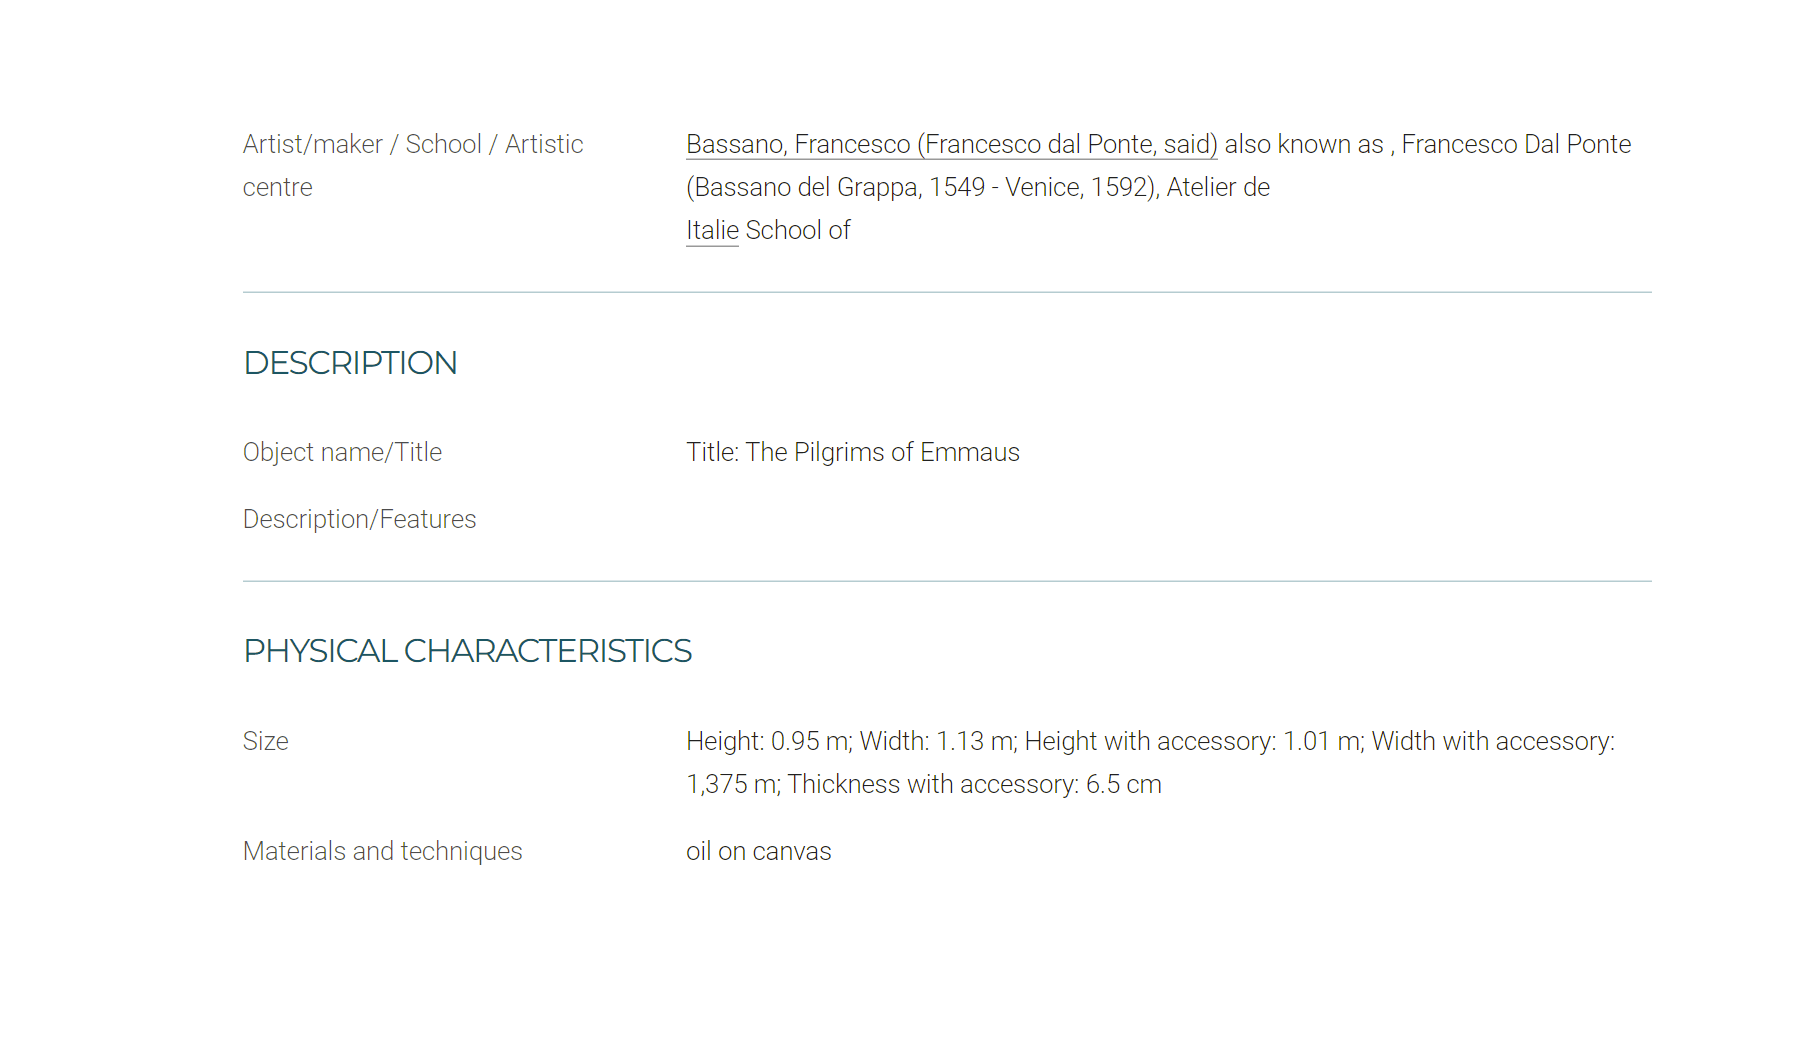Image resolution: width=1805 pixels, height=1041 pixels.
Task: Click the Artist/maker / School label
Action: pos(413,145)
